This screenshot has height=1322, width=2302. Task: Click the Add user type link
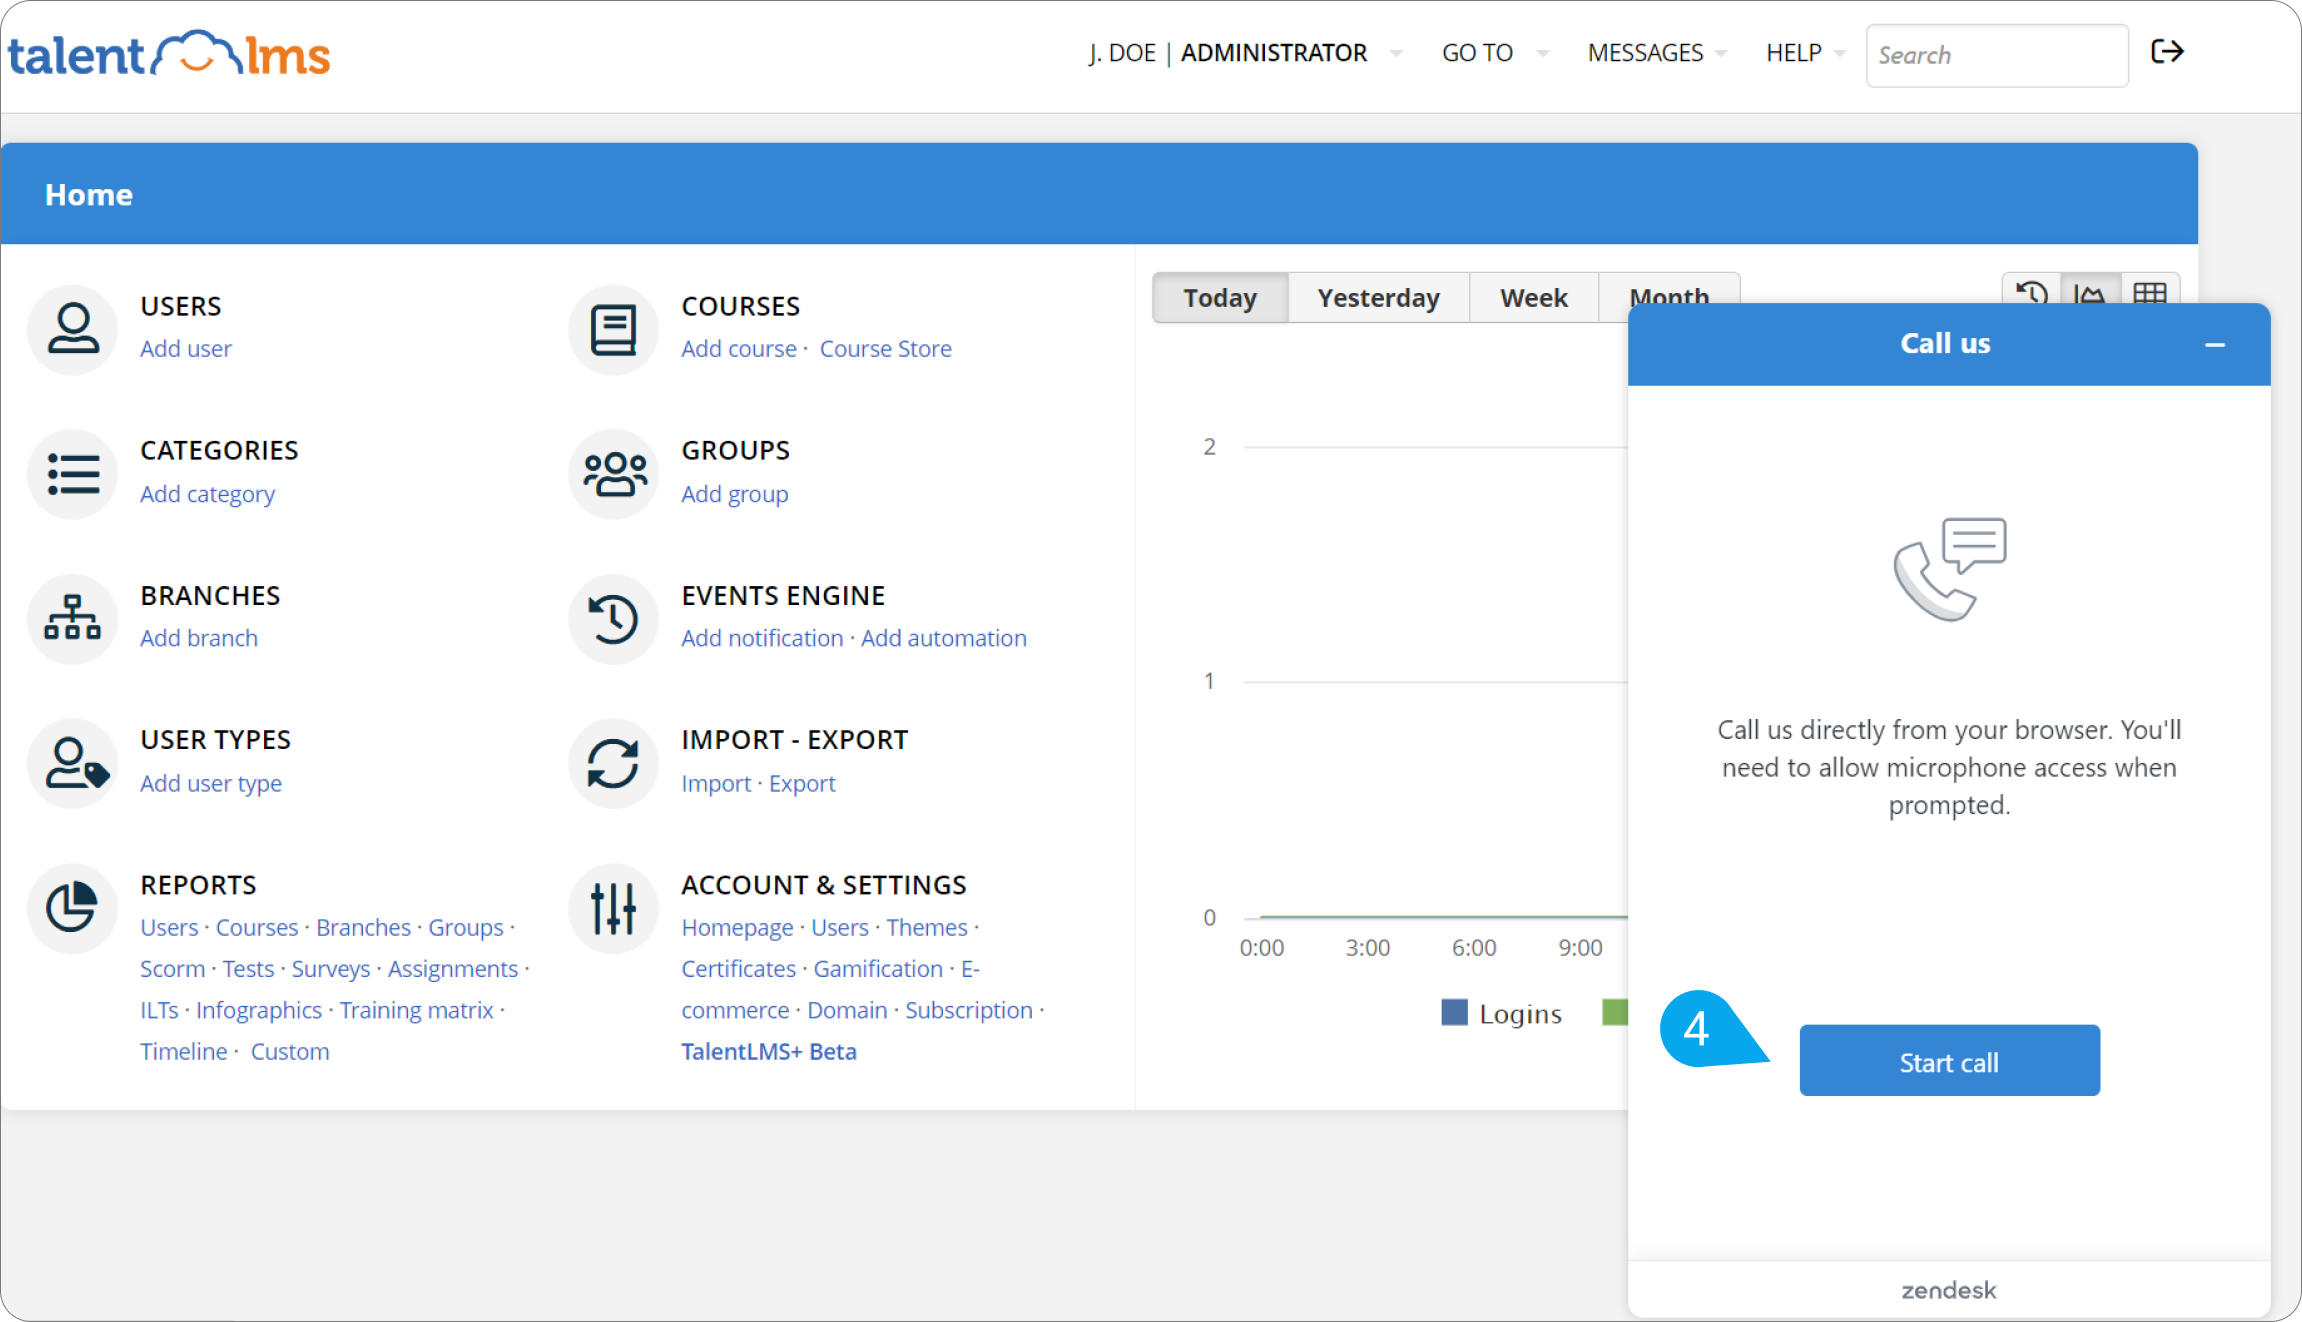[211, 783]
